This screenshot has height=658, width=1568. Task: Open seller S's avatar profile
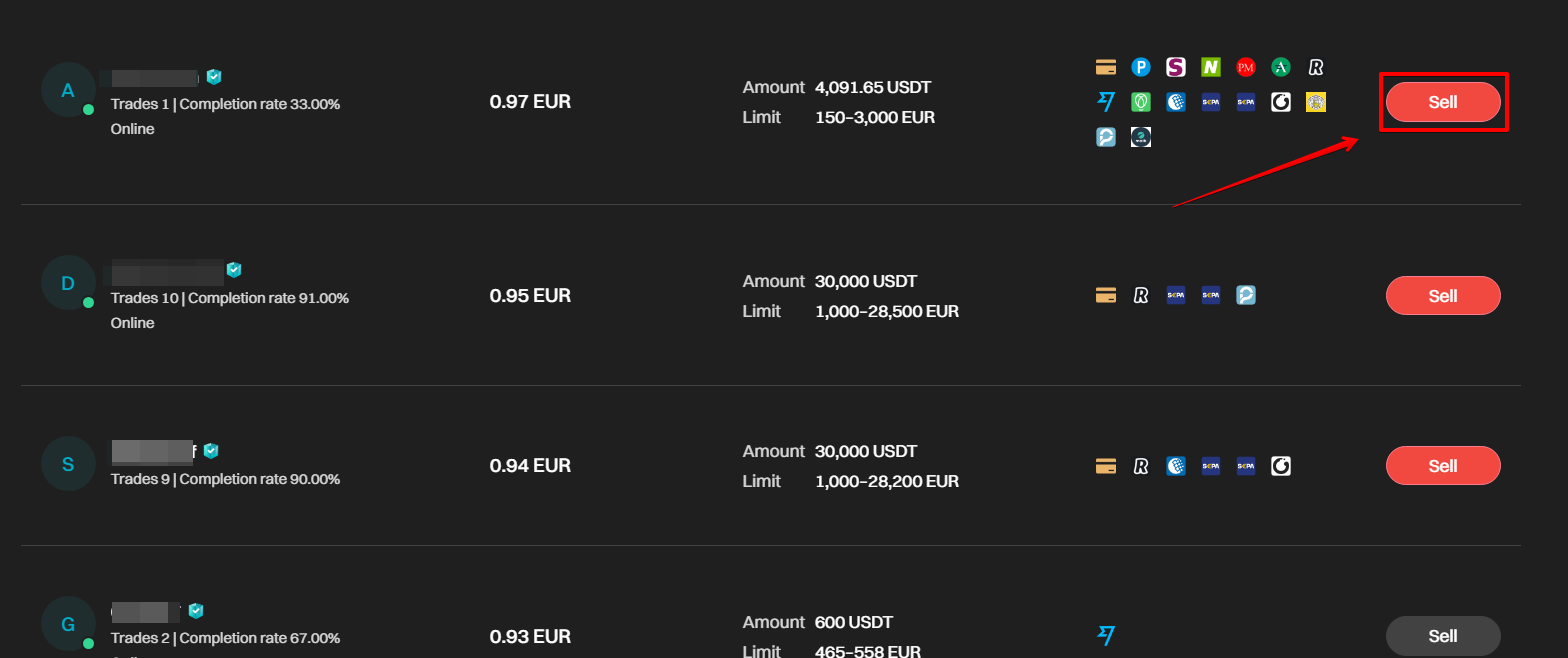68,464
